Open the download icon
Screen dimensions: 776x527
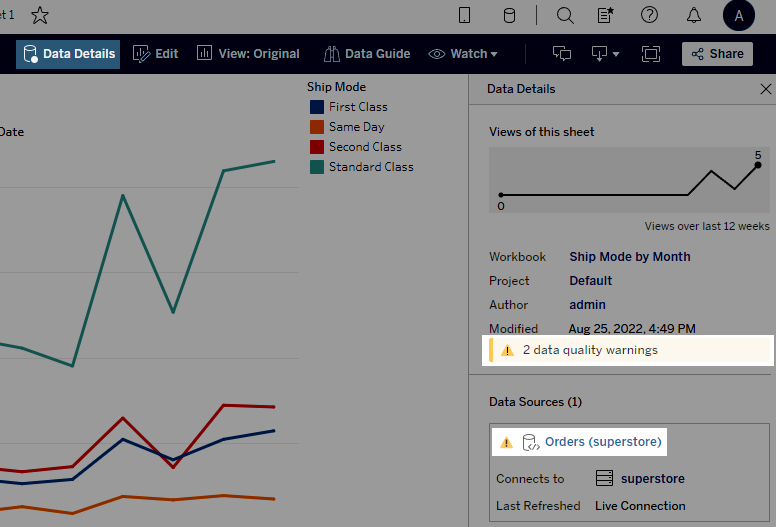pos(599,54)
